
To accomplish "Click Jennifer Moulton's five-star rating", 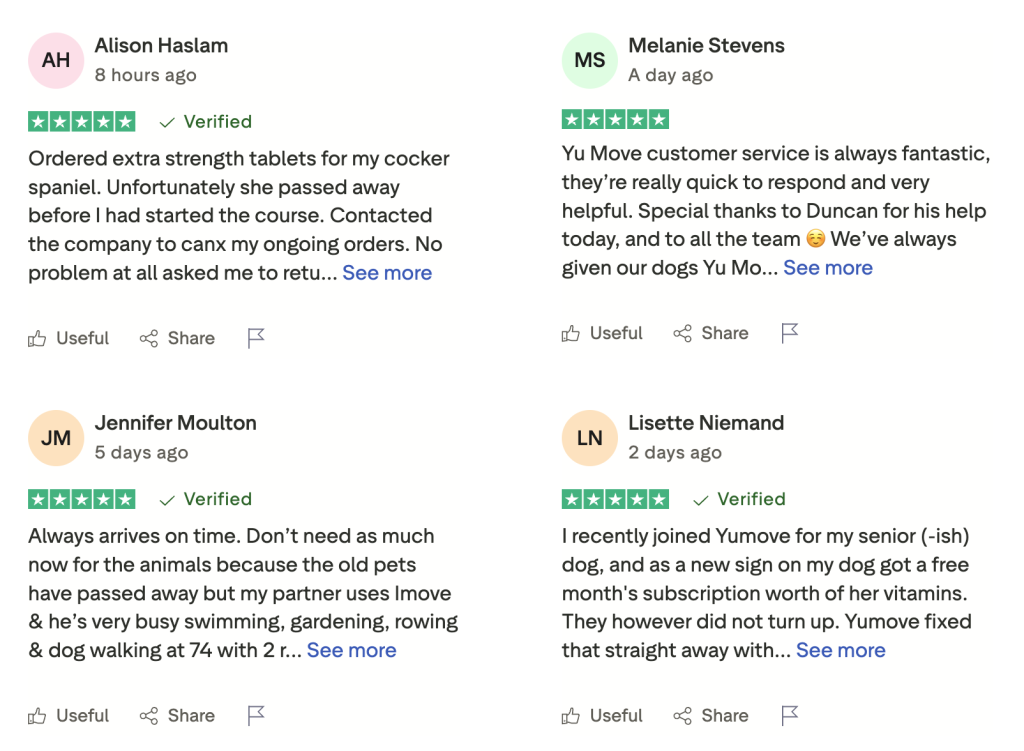I will click(x=82, y=499).
